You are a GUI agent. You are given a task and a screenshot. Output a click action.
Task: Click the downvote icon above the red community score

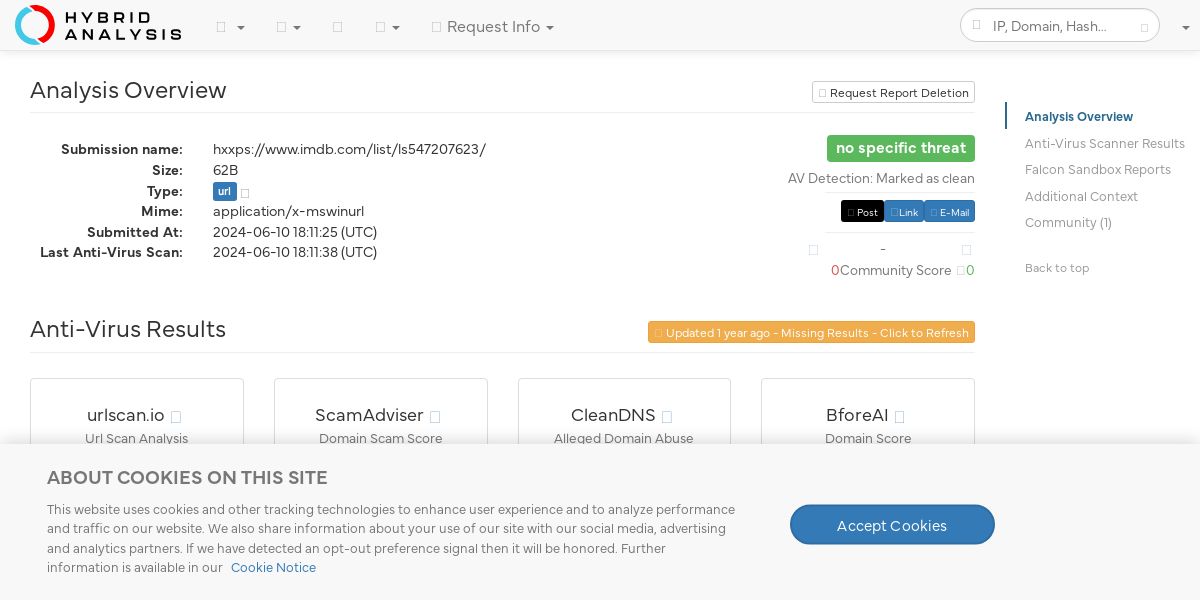coord(813,249)
